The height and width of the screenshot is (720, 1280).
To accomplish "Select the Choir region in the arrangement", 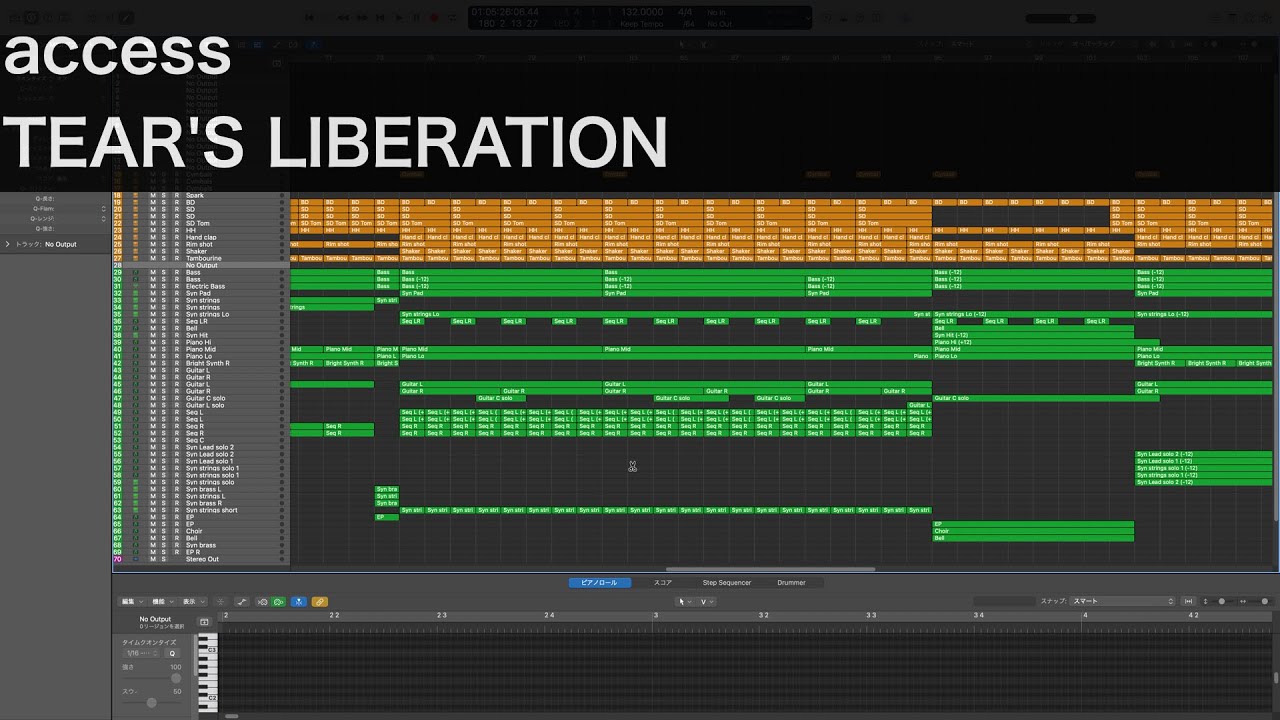I will [x=1033, y=531].
